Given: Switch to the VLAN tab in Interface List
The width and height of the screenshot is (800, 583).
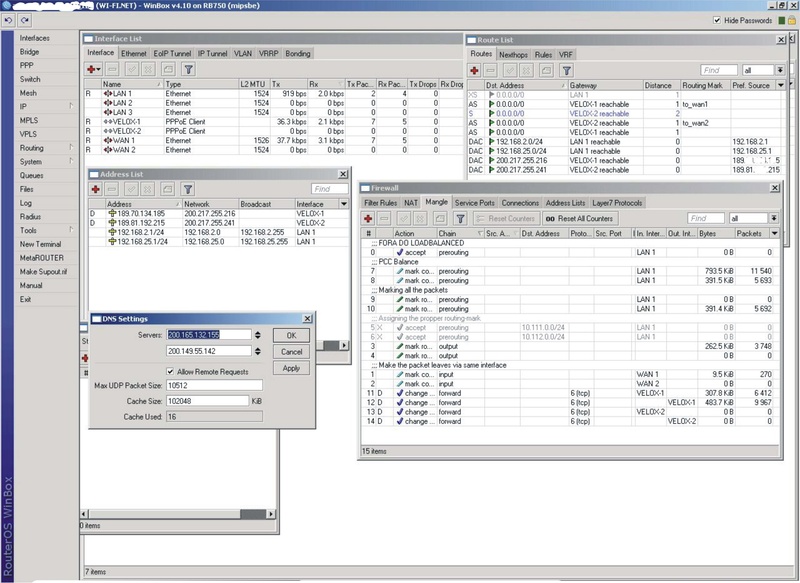Looking at the screenshot, I should (x=243, y=53).
